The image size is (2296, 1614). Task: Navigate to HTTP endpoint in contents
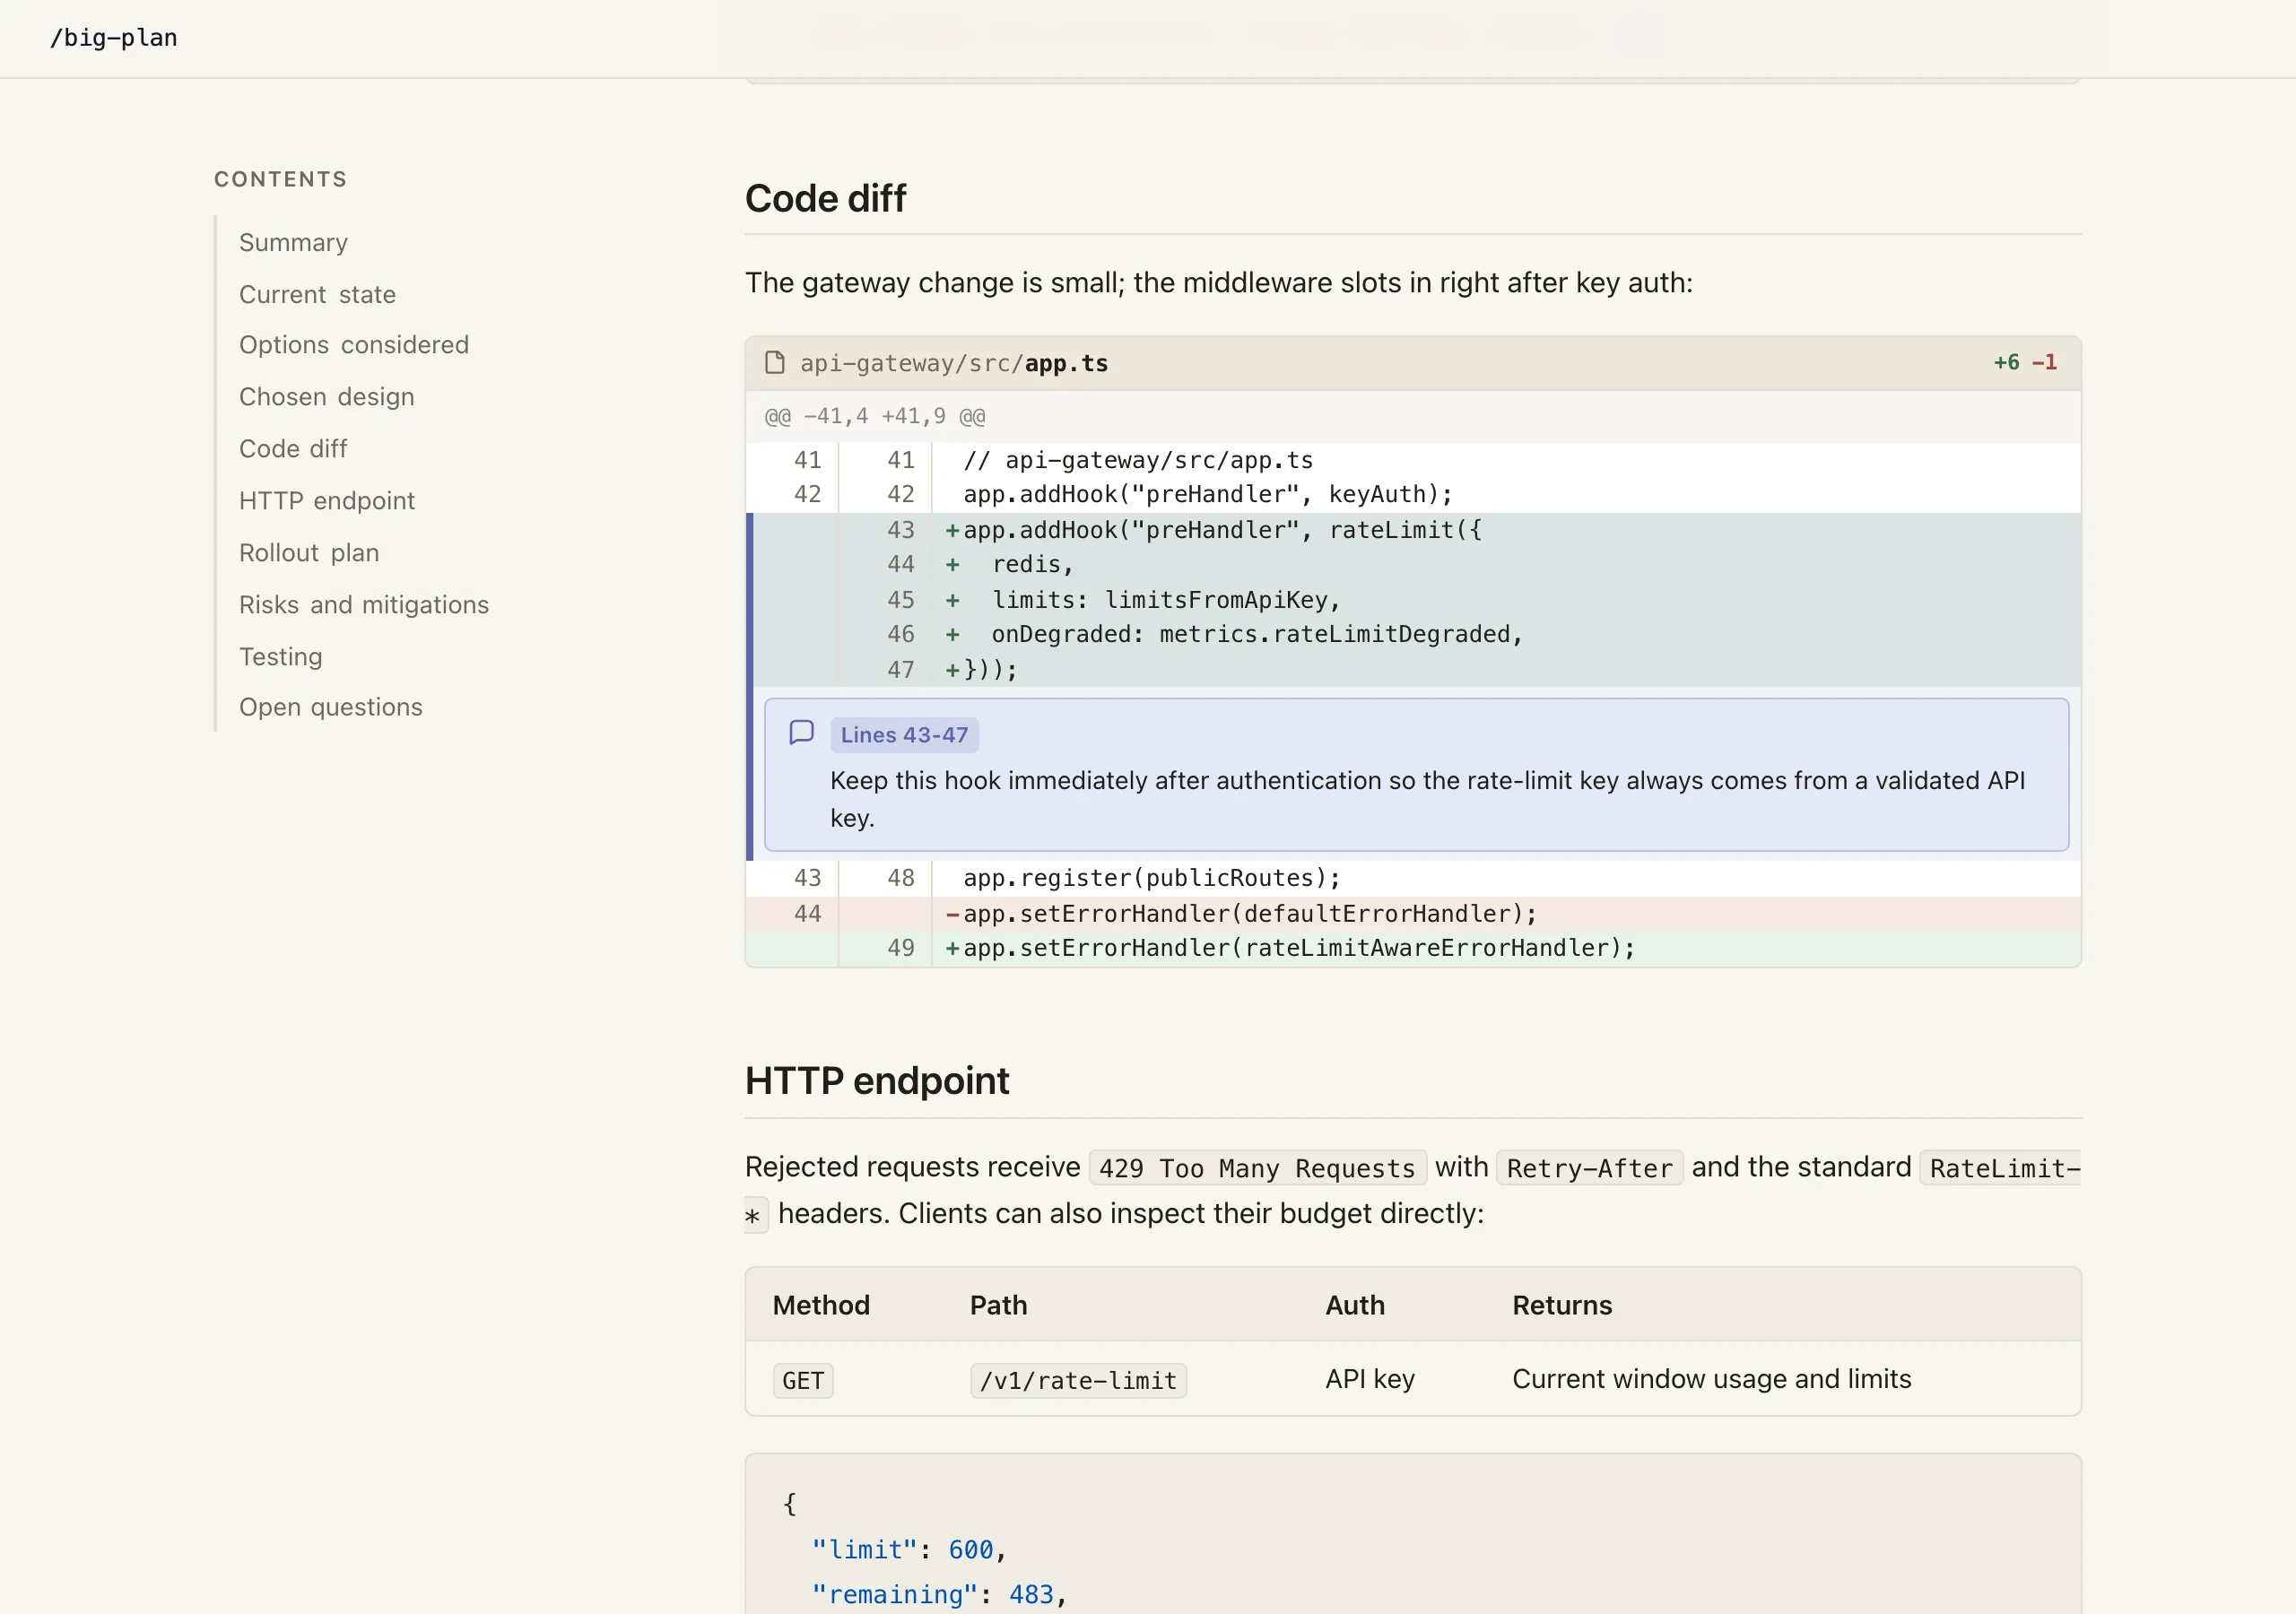click(x=326, y=501)
